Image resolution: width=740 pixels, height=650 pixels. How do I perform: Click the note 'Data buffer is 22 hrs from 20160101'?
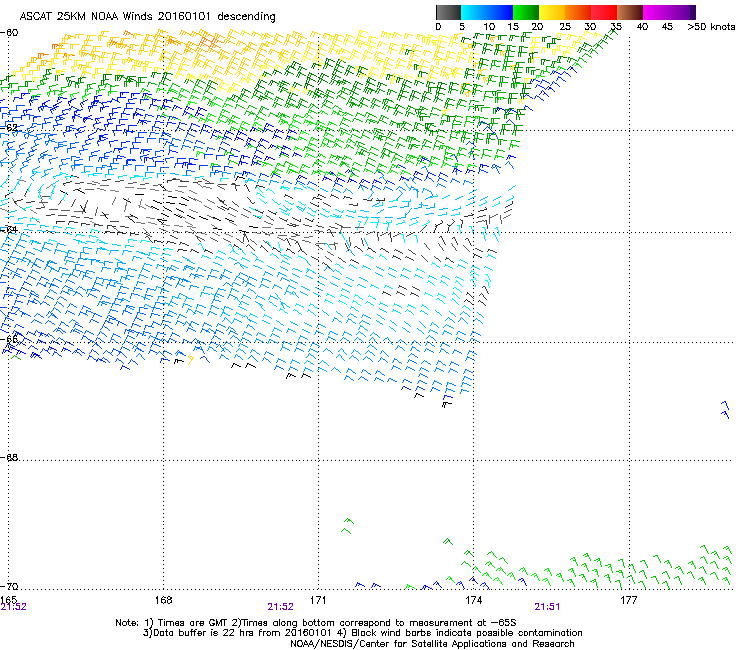241,633
